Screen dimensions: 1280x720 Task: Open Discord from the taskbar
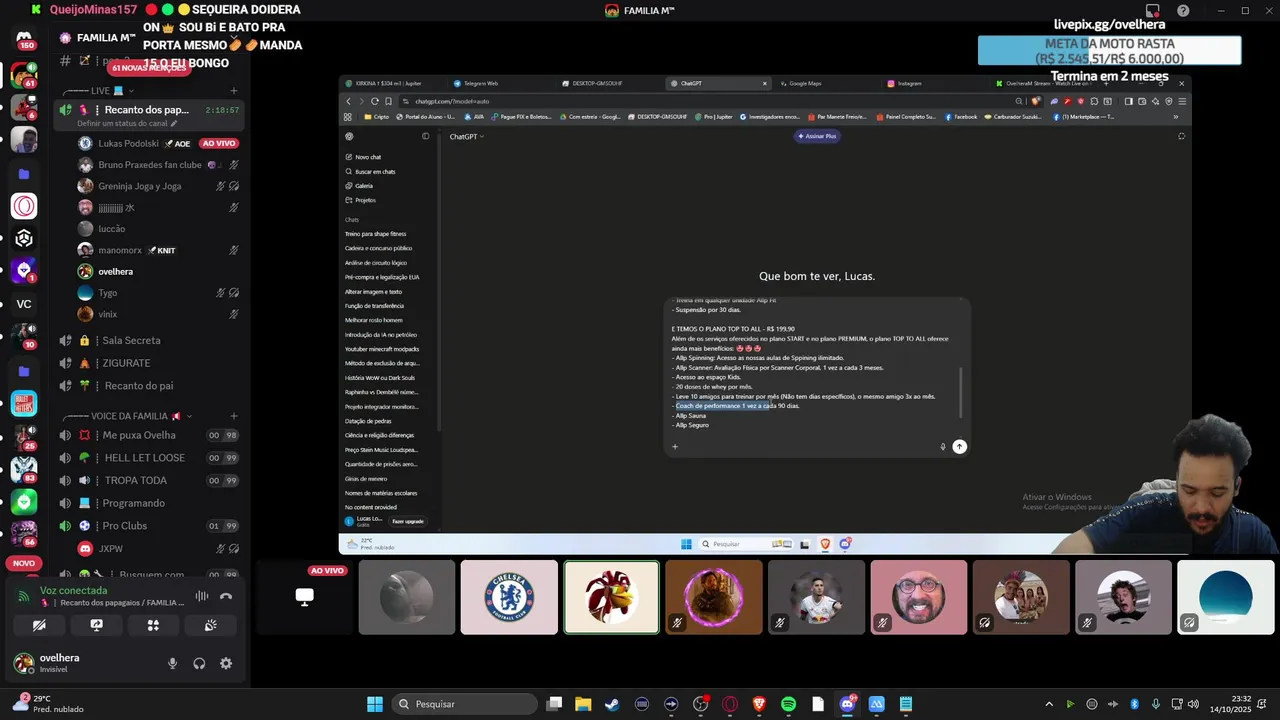pos(847,704)
